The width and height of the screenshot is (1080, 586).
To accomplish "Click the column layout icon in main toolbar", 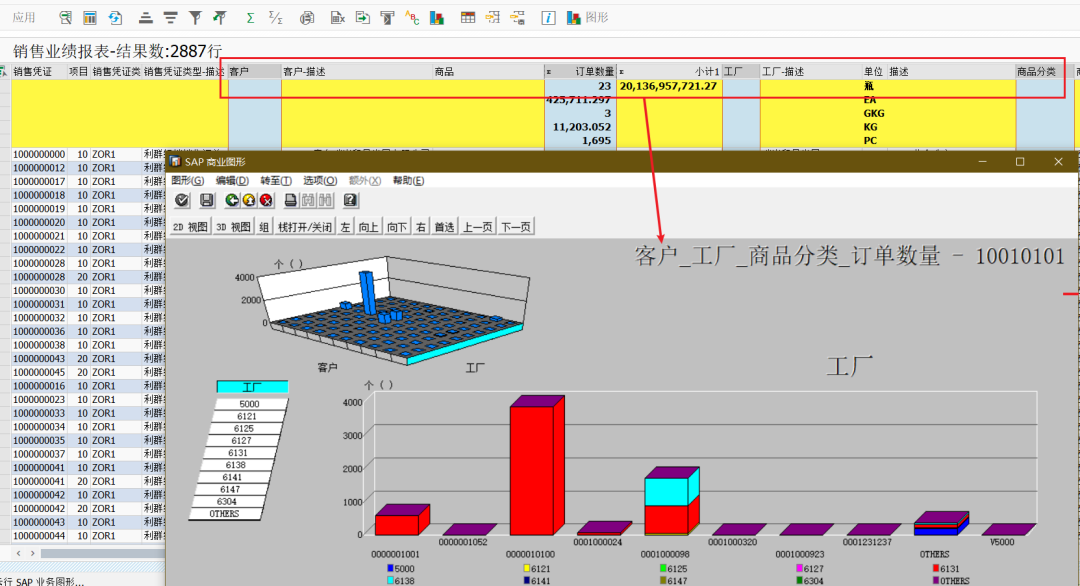I will tap(90, 18).
